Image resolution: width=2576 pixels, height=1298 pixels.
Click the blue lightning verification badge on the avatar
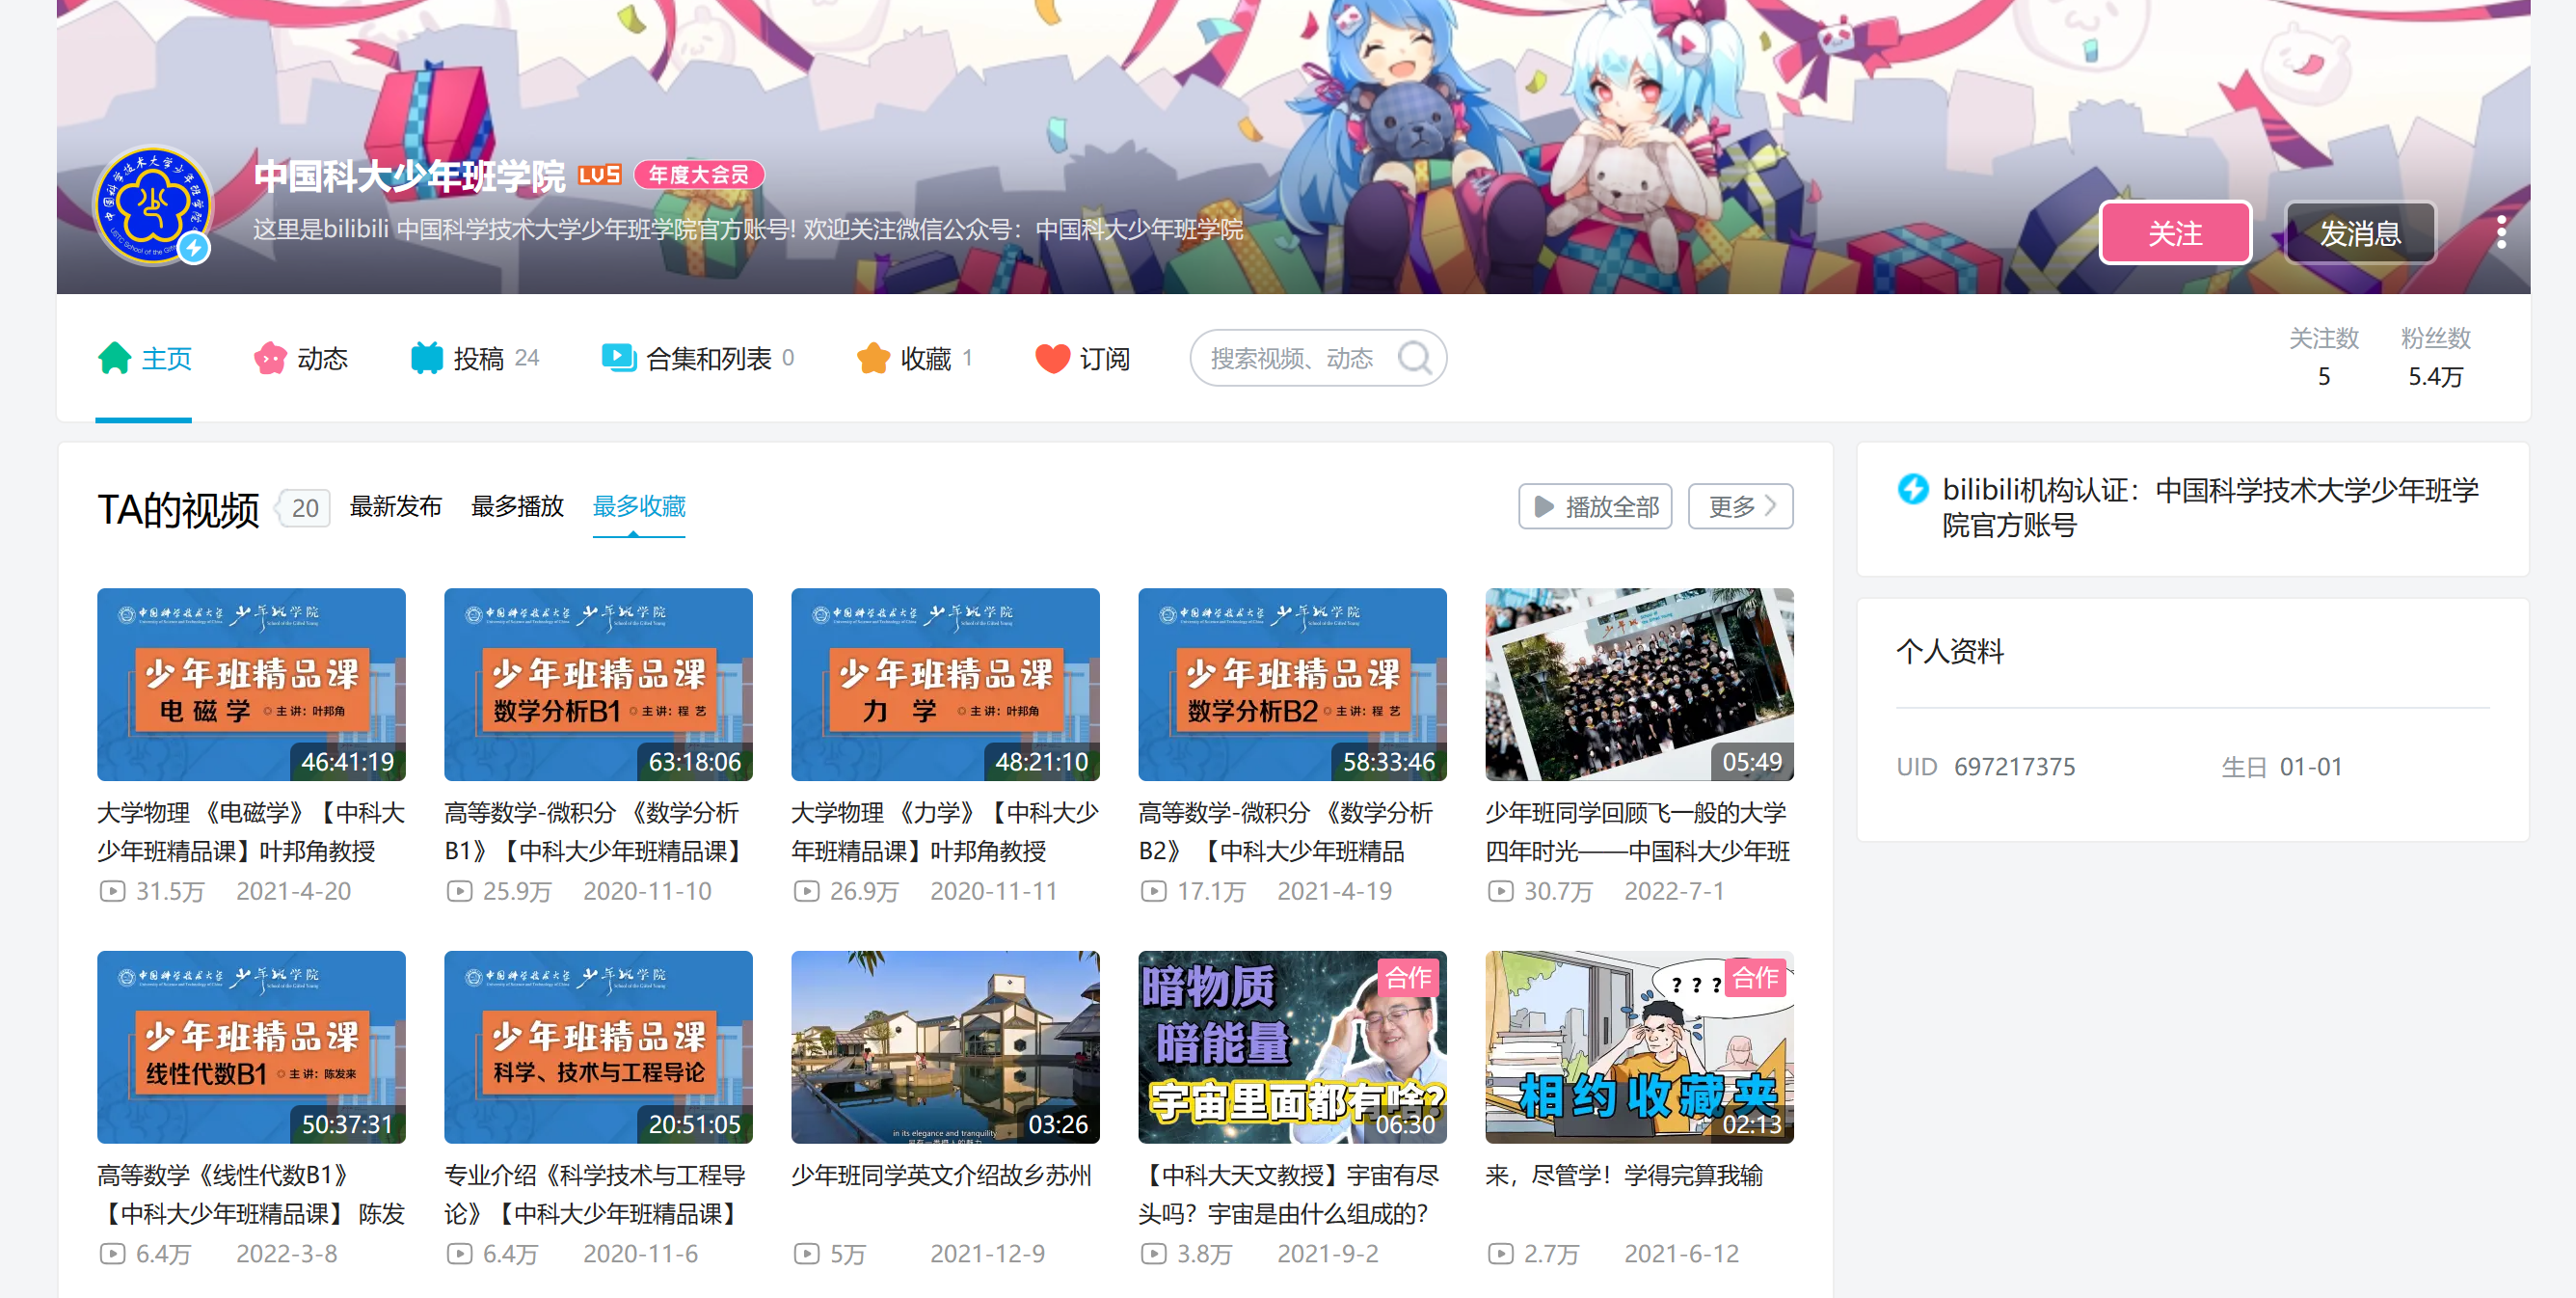click(x=194, y=247)
